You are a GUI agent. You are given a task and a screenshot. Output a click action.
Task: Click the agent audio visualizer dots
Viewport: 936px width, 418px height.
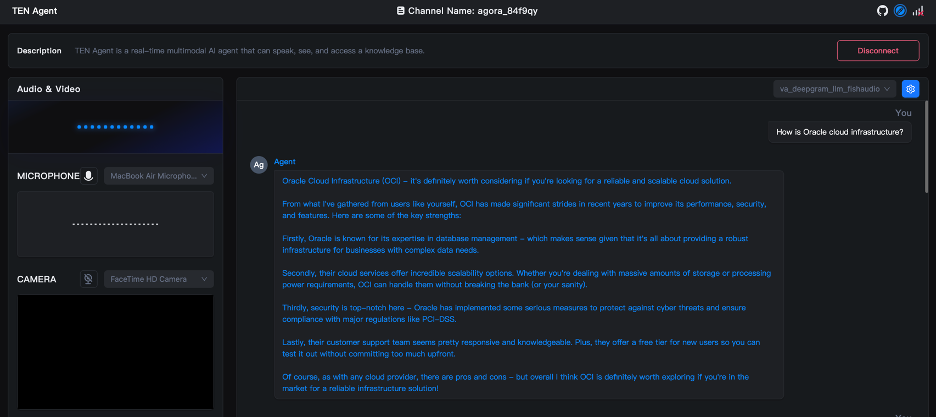point(115,127)
